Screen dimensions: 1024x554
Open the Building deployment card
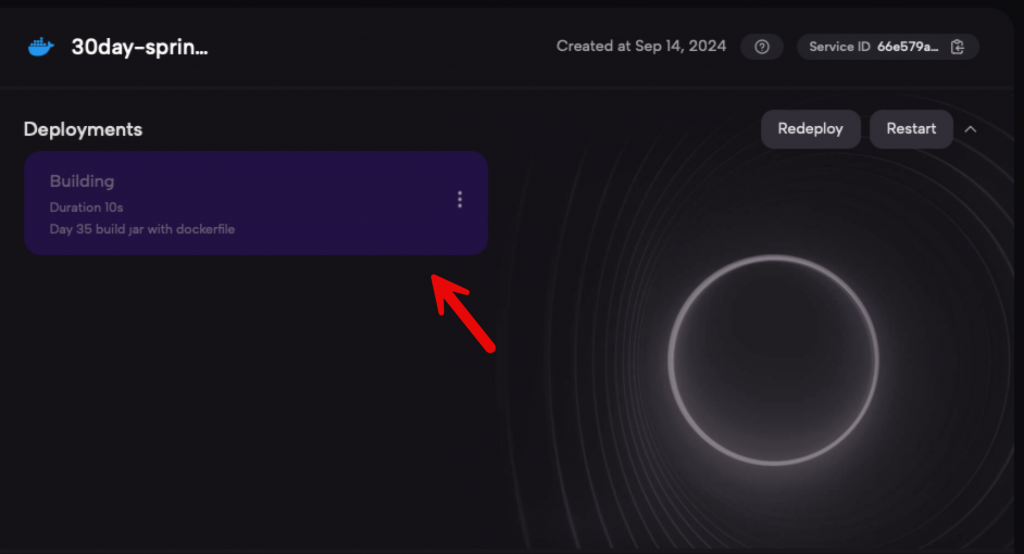point(256,203)
